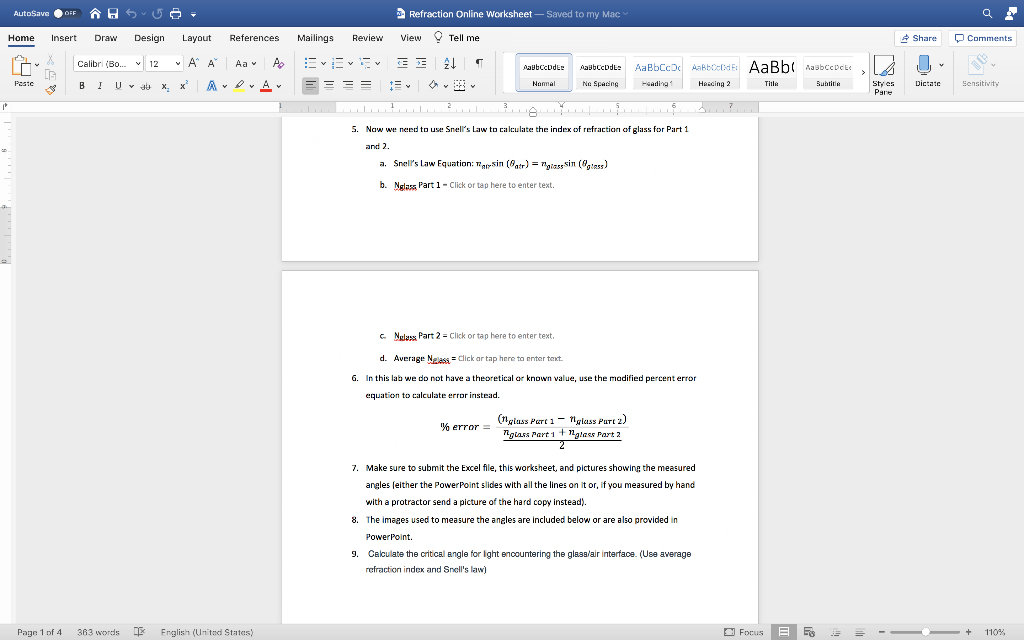Increase paragraph indent
This screenshot has height=640, width=1024.
tap(421, 63)
